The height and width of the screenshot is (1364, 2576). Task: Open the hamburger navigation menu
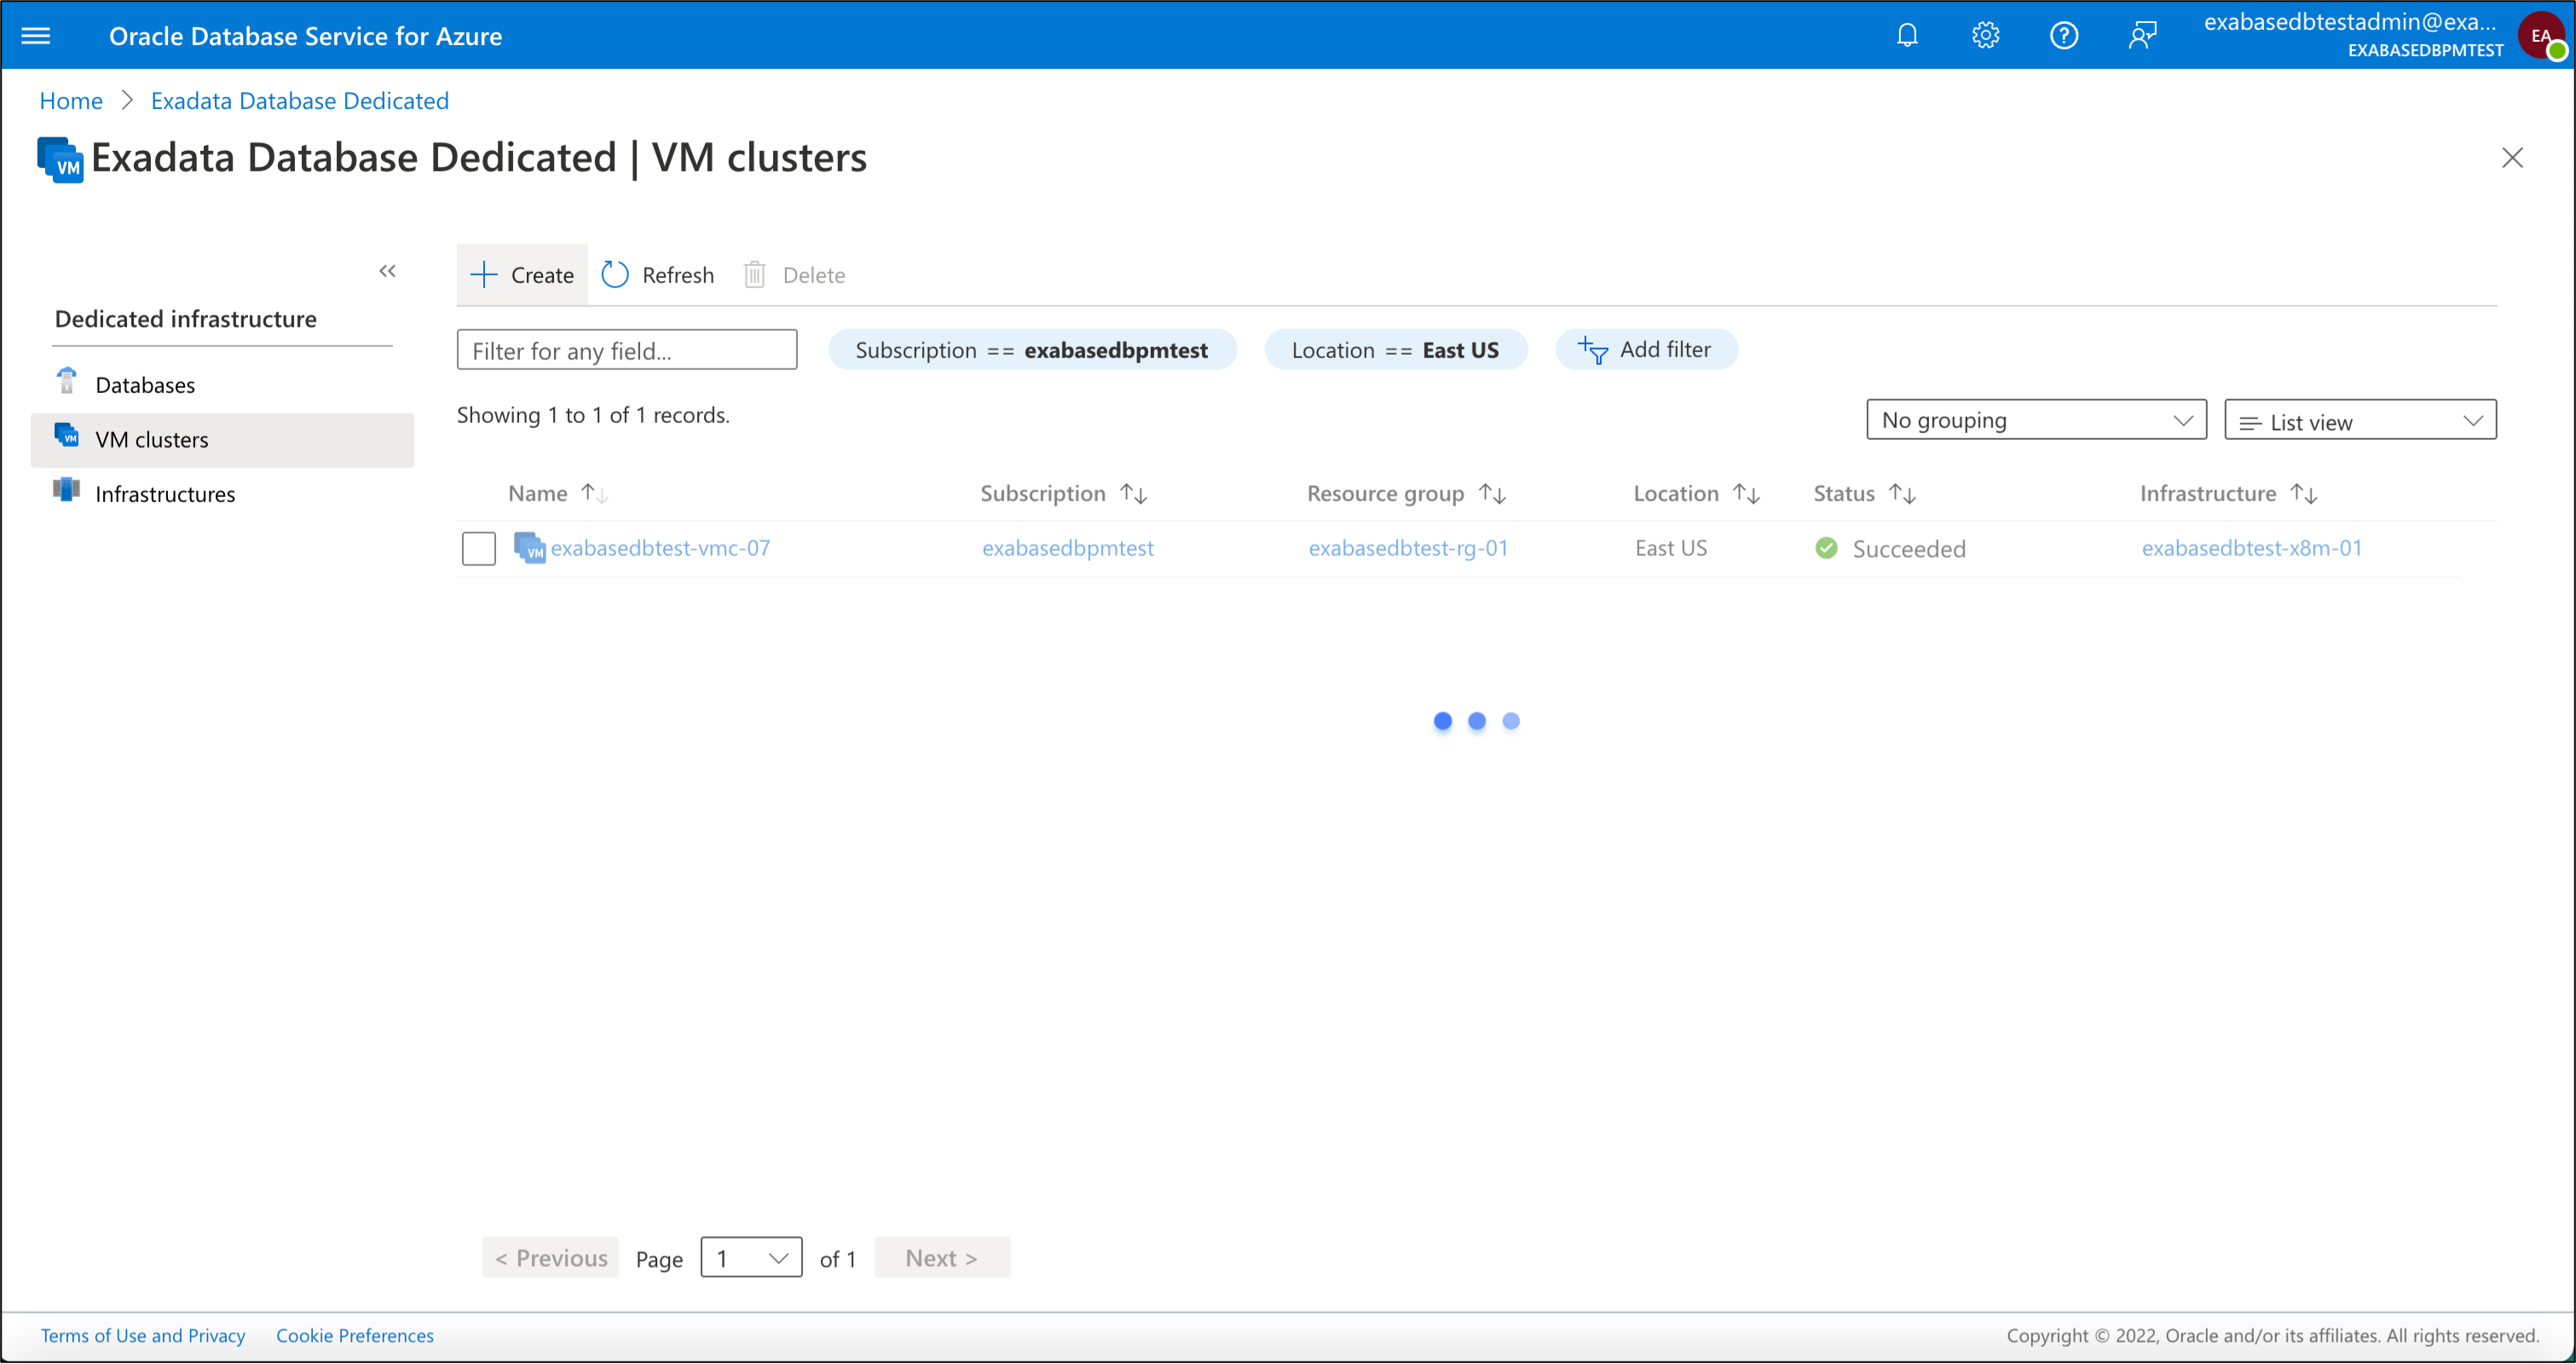point(36,35)
